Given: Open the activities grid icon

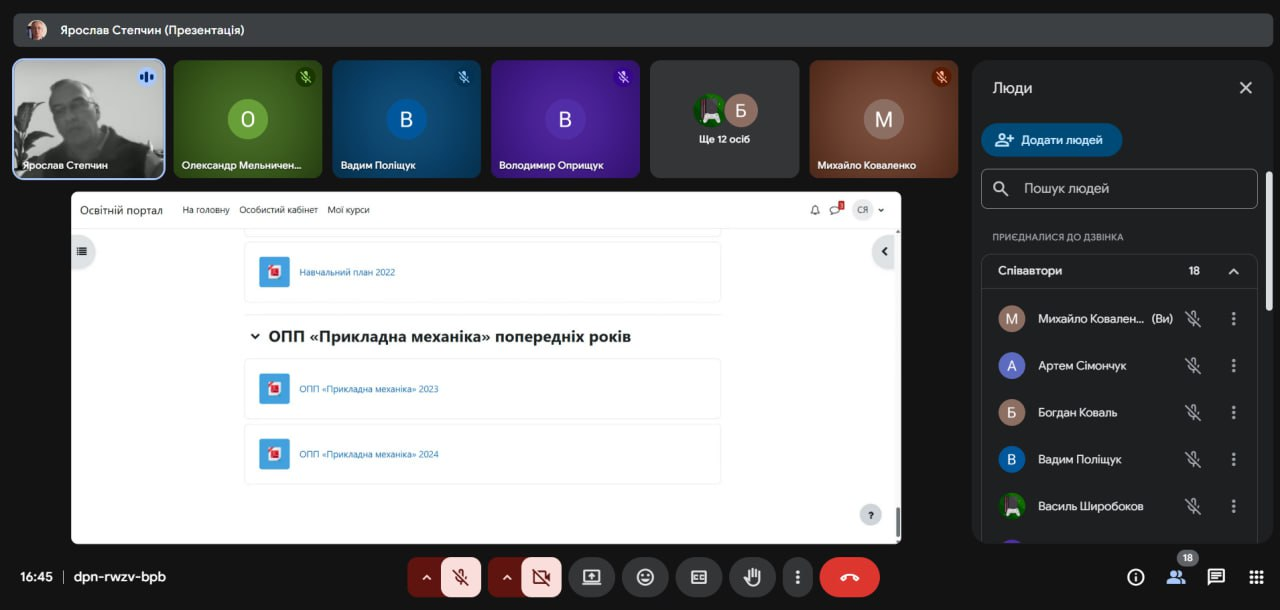Looking at the screenshot, I should (x=1256, y=577).
